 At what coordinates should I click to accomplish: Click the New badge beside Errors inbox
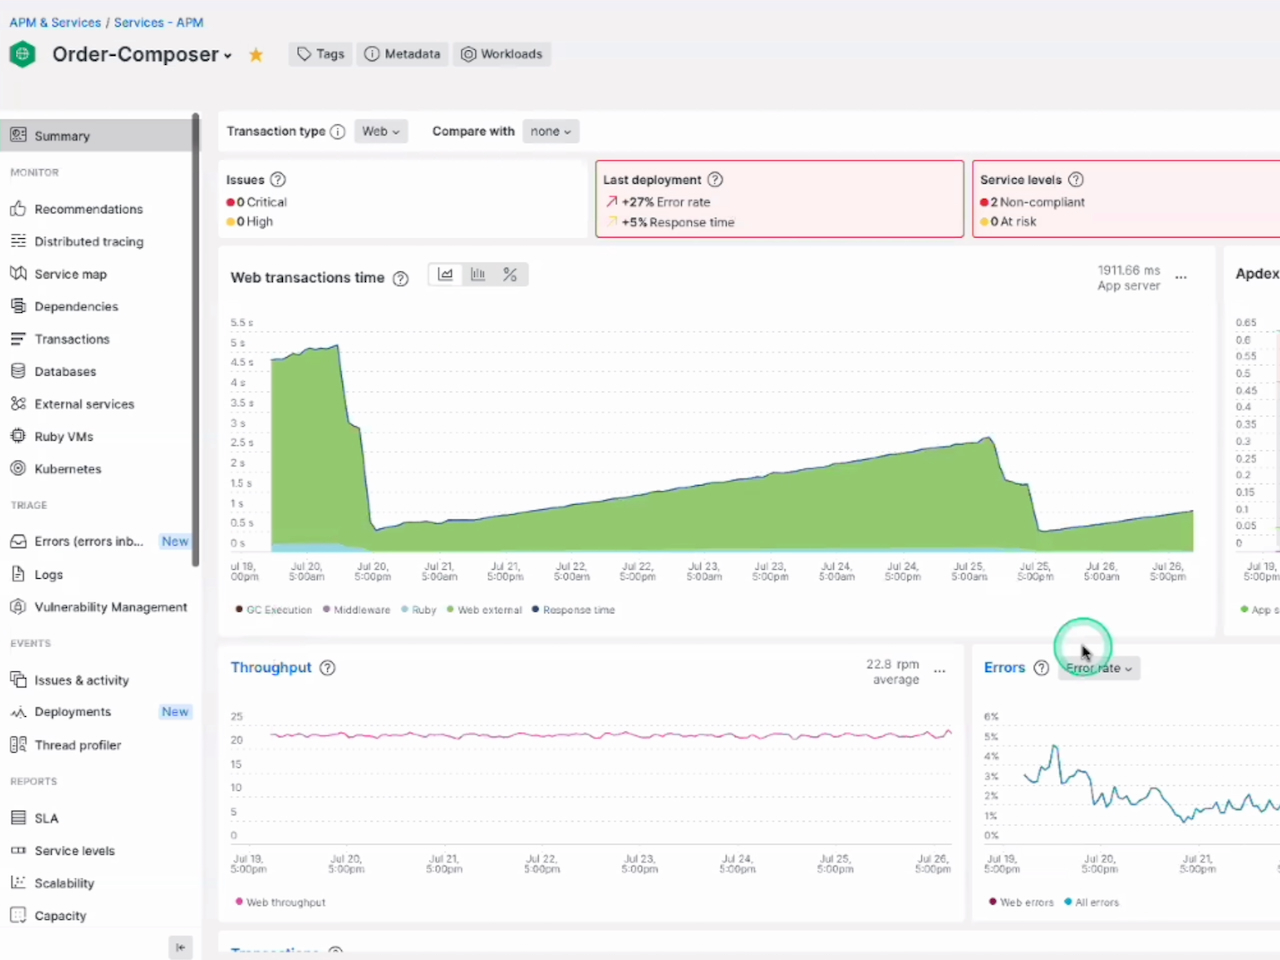click(175, 541)
